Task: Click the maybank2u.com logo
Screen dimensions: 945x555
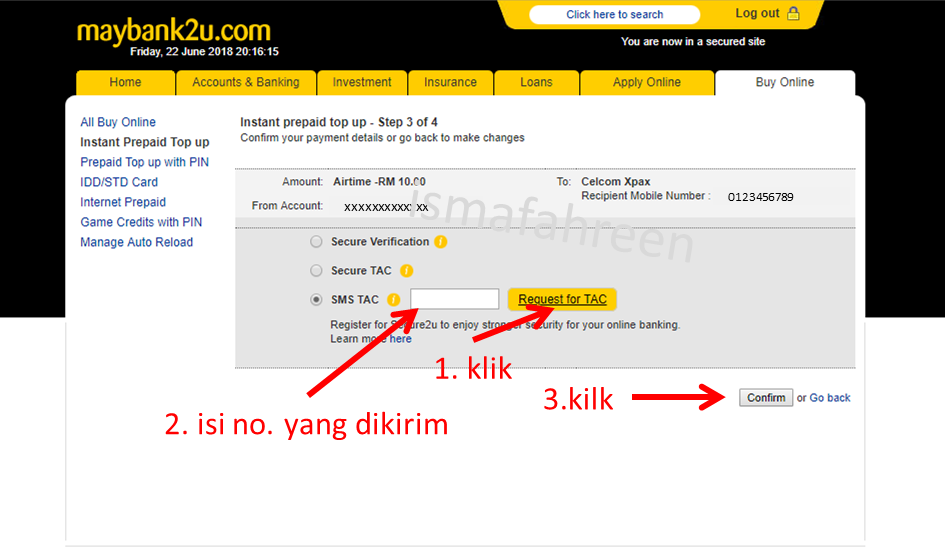Action: 174,31
